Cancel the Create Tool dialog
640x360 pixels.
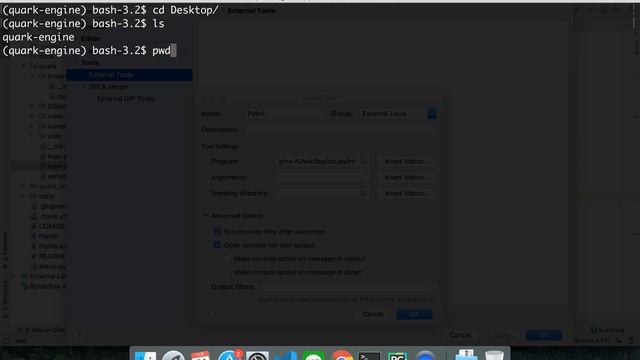373,315
